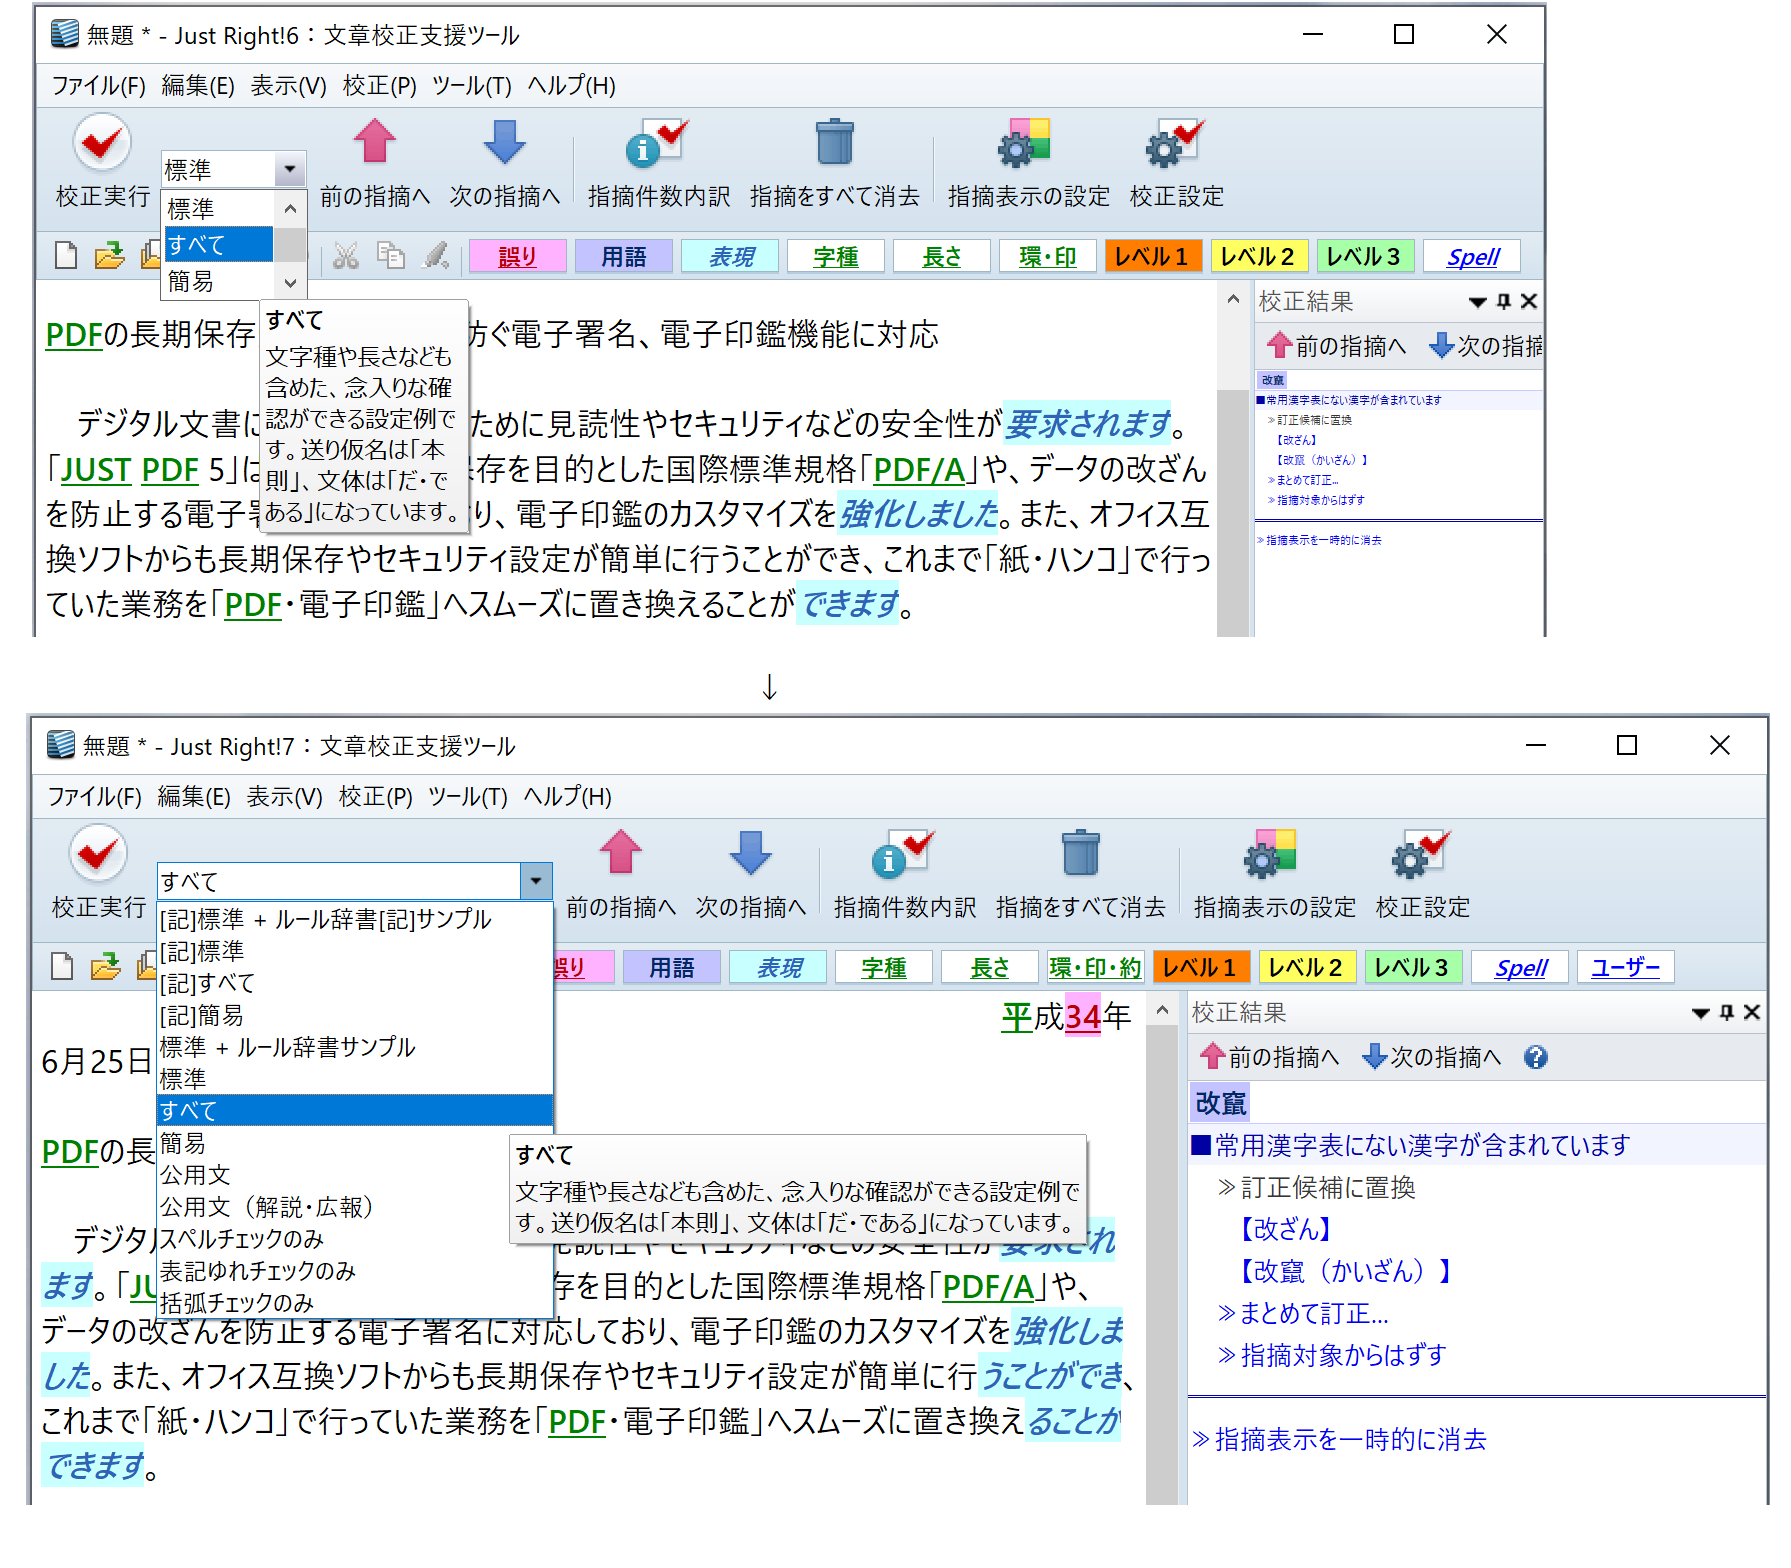
Task: Open 編集(E) menu in Just Right!6
Action: (x=198, y=86)
